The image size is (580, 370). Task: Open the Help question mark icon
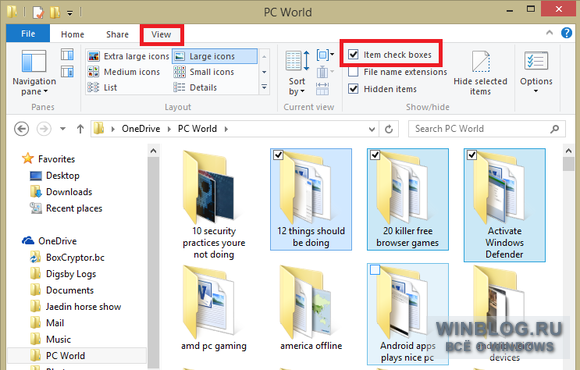coord(566,33)
